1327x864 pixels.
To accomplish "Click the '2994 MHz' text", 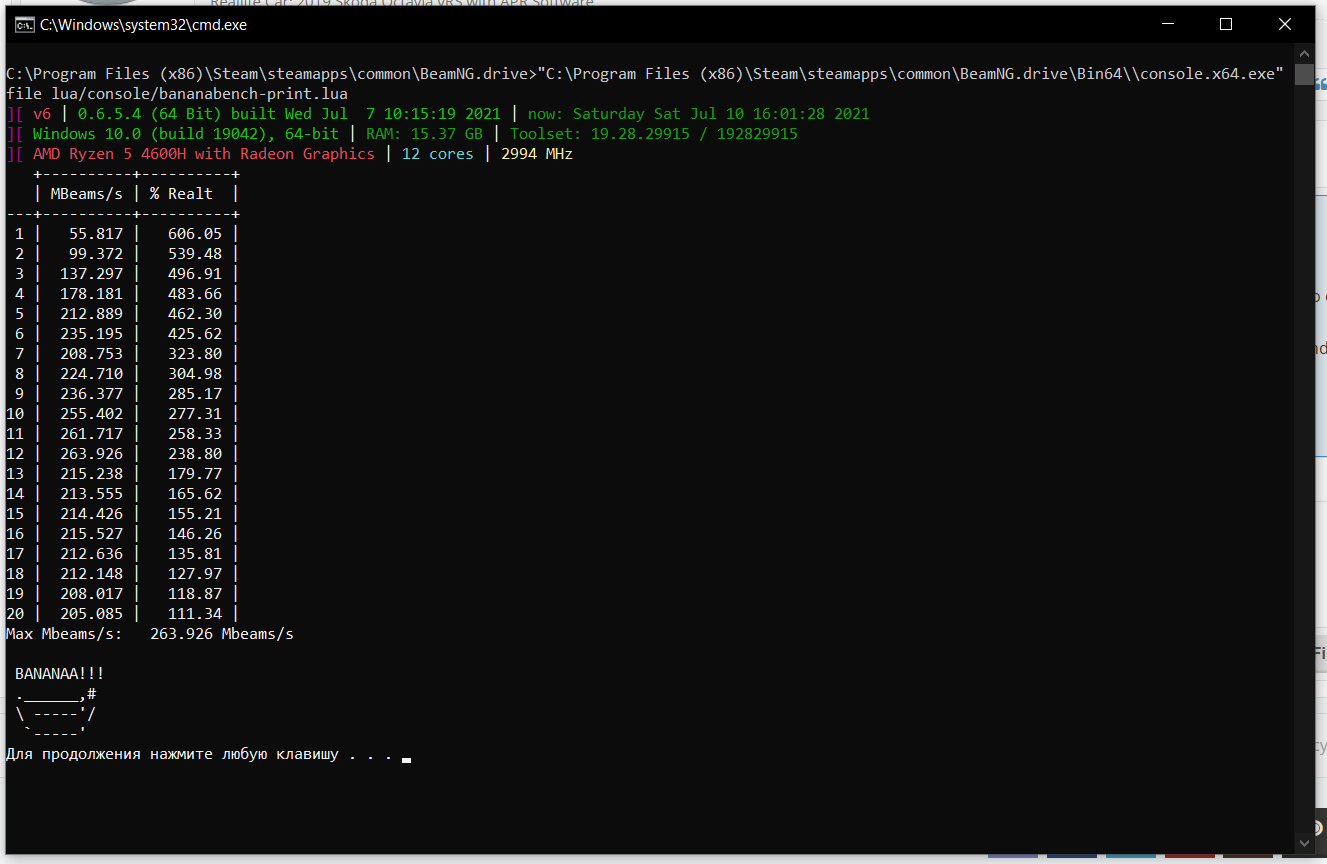I will pyautogui.click(x=537, y=154).
